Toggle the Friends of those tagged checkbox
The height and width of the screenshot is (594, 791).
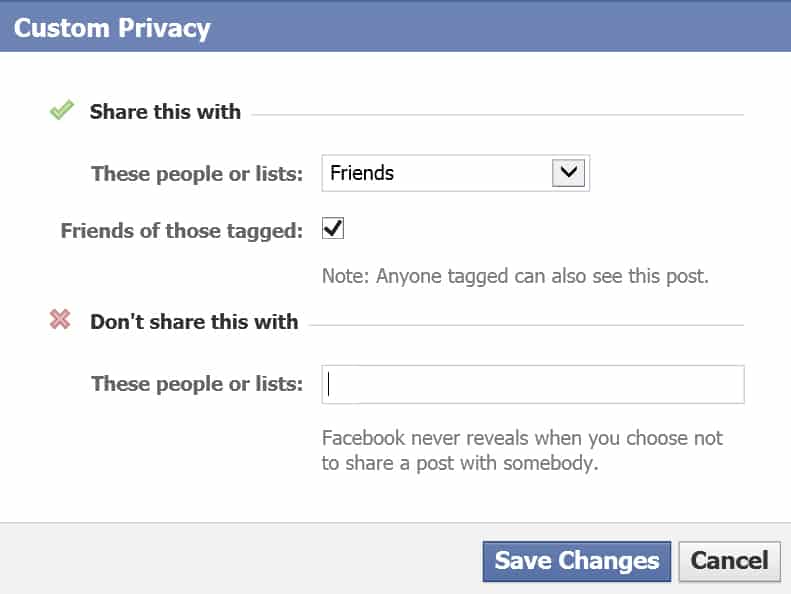333,230
